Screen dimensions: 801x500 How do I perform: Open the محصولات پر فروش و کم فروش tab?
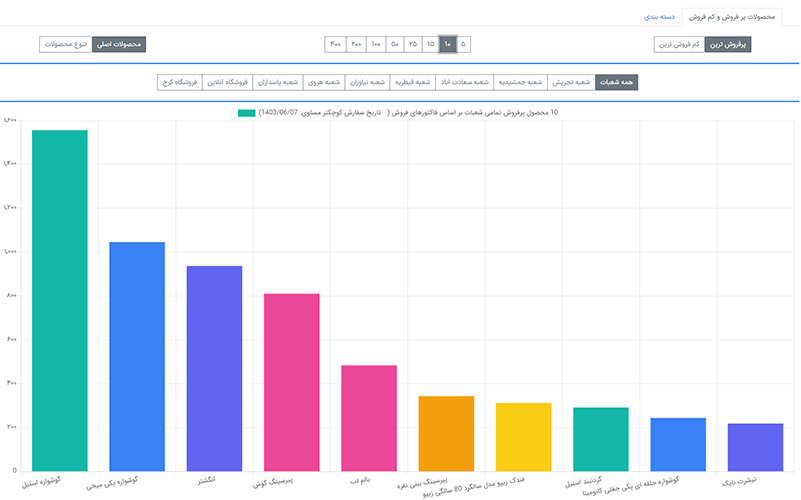[x=735, y=17]
